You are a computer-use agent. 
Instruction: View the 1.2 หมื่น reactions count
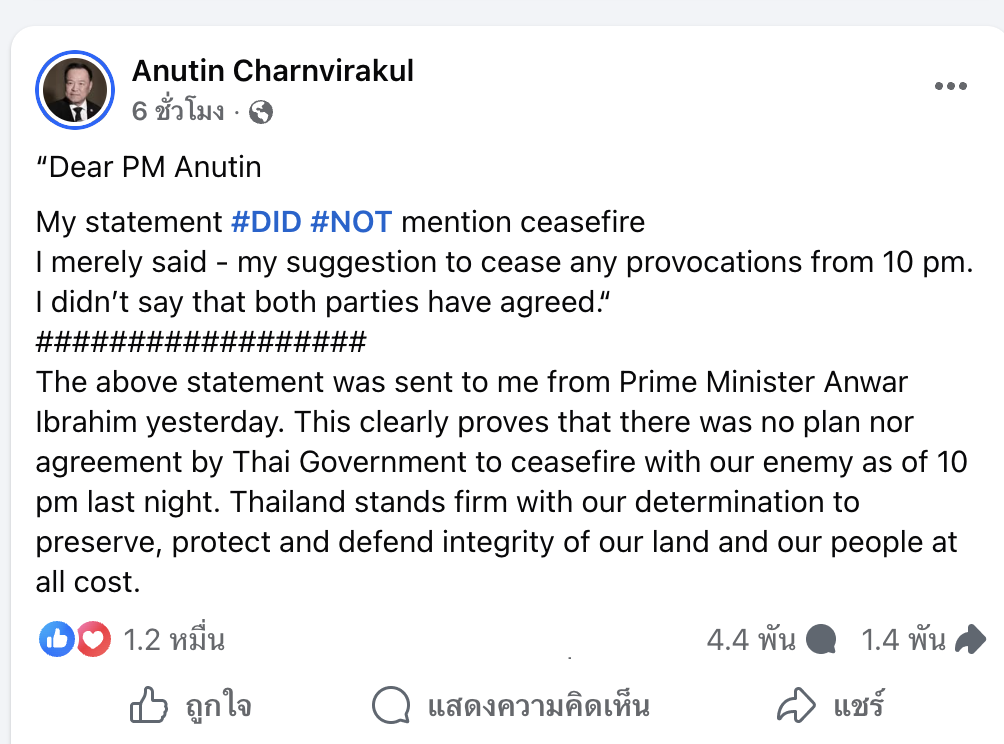coord(173,640)
